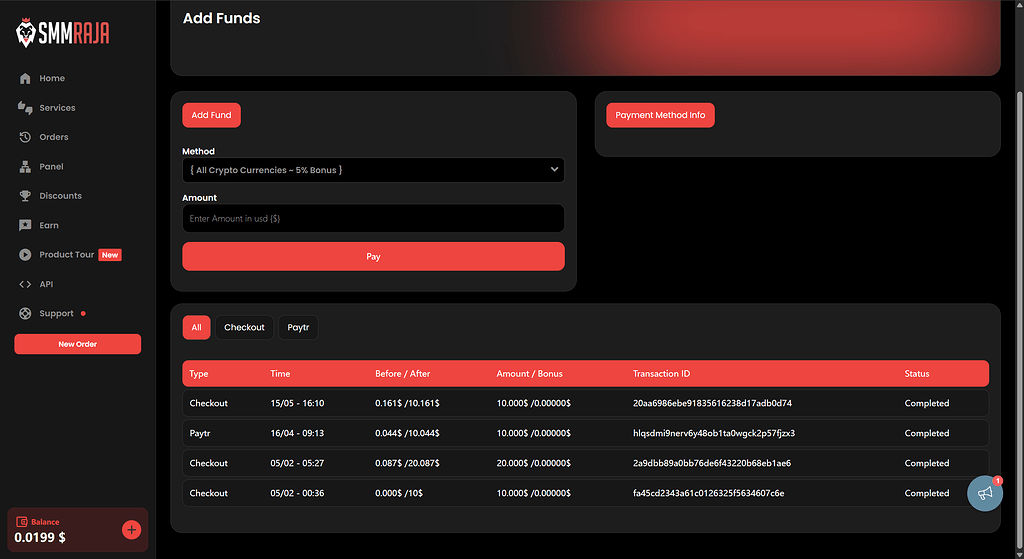Select transaction ID fa45cd2343a61c0126325f5634607c6e
The height and width of the screenshot is (559, 1024).
pyautogui.click(x=709, y=494)
